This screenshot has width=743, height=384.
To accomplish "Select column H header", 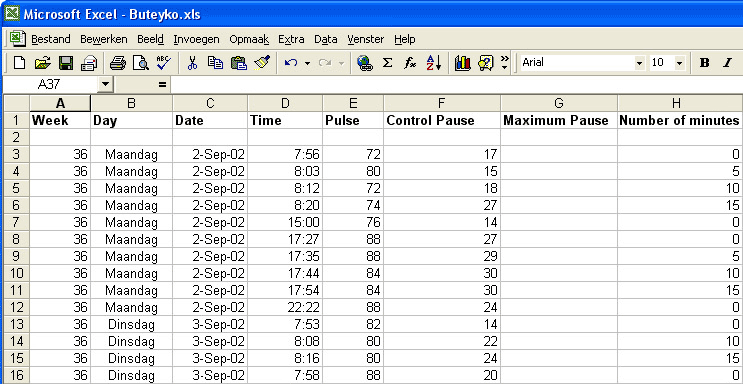I will pos(676,103).
